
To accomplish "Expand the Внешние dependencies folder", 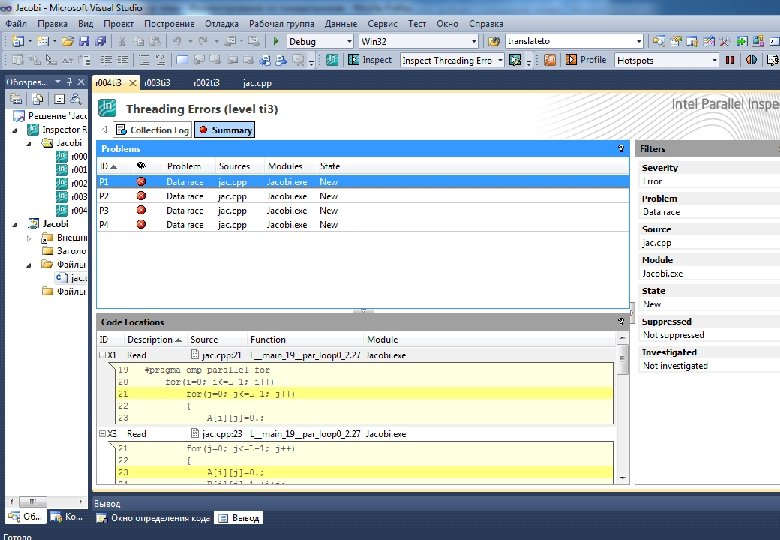I will pos(29,238).
